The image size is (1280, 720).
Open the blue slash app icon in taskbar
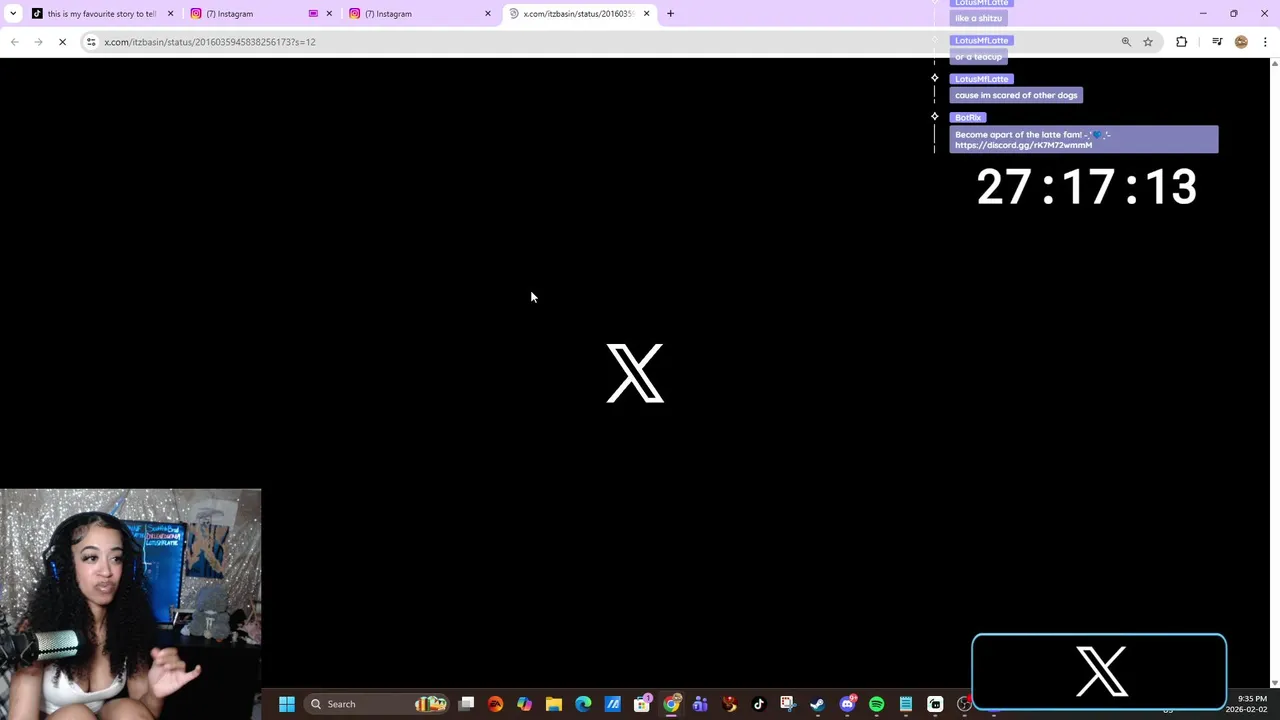(x=612, y=704)
